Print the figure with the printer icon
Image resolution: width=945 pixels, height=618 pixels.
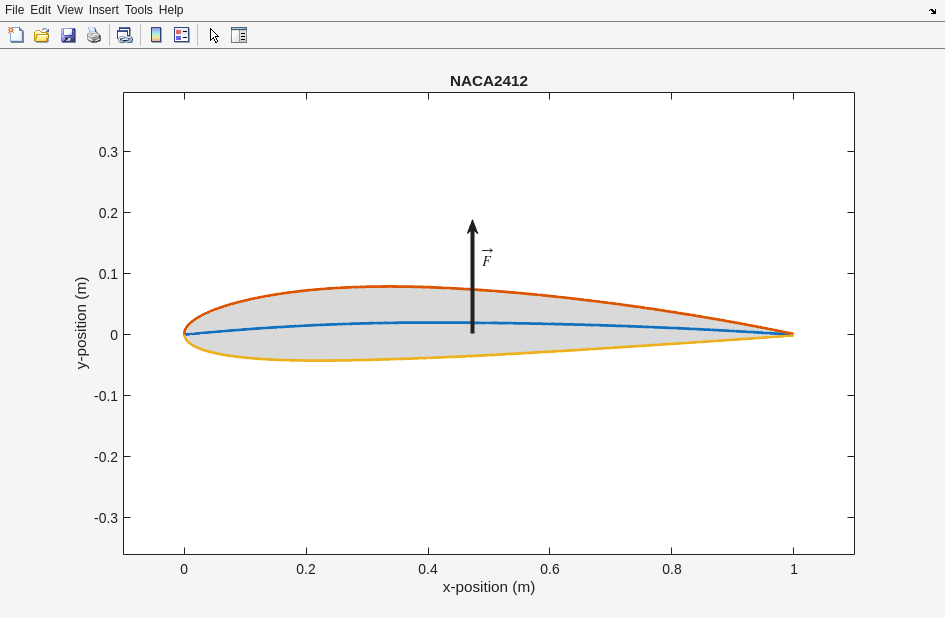(94, 35)
